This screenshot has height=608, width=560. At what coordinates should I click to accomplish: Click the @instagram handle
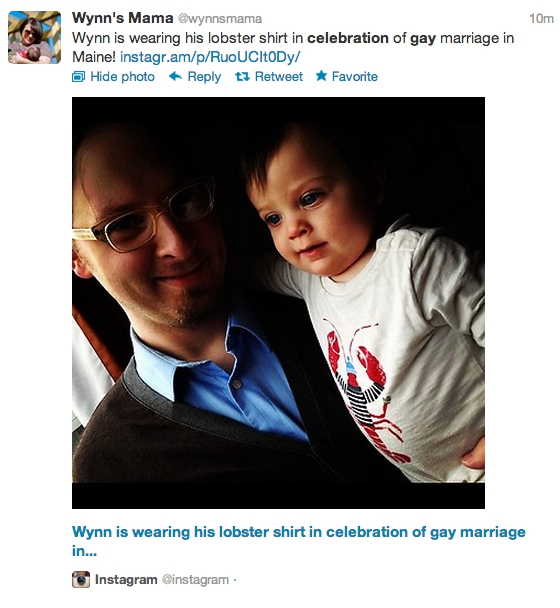(x=195, y=580)
